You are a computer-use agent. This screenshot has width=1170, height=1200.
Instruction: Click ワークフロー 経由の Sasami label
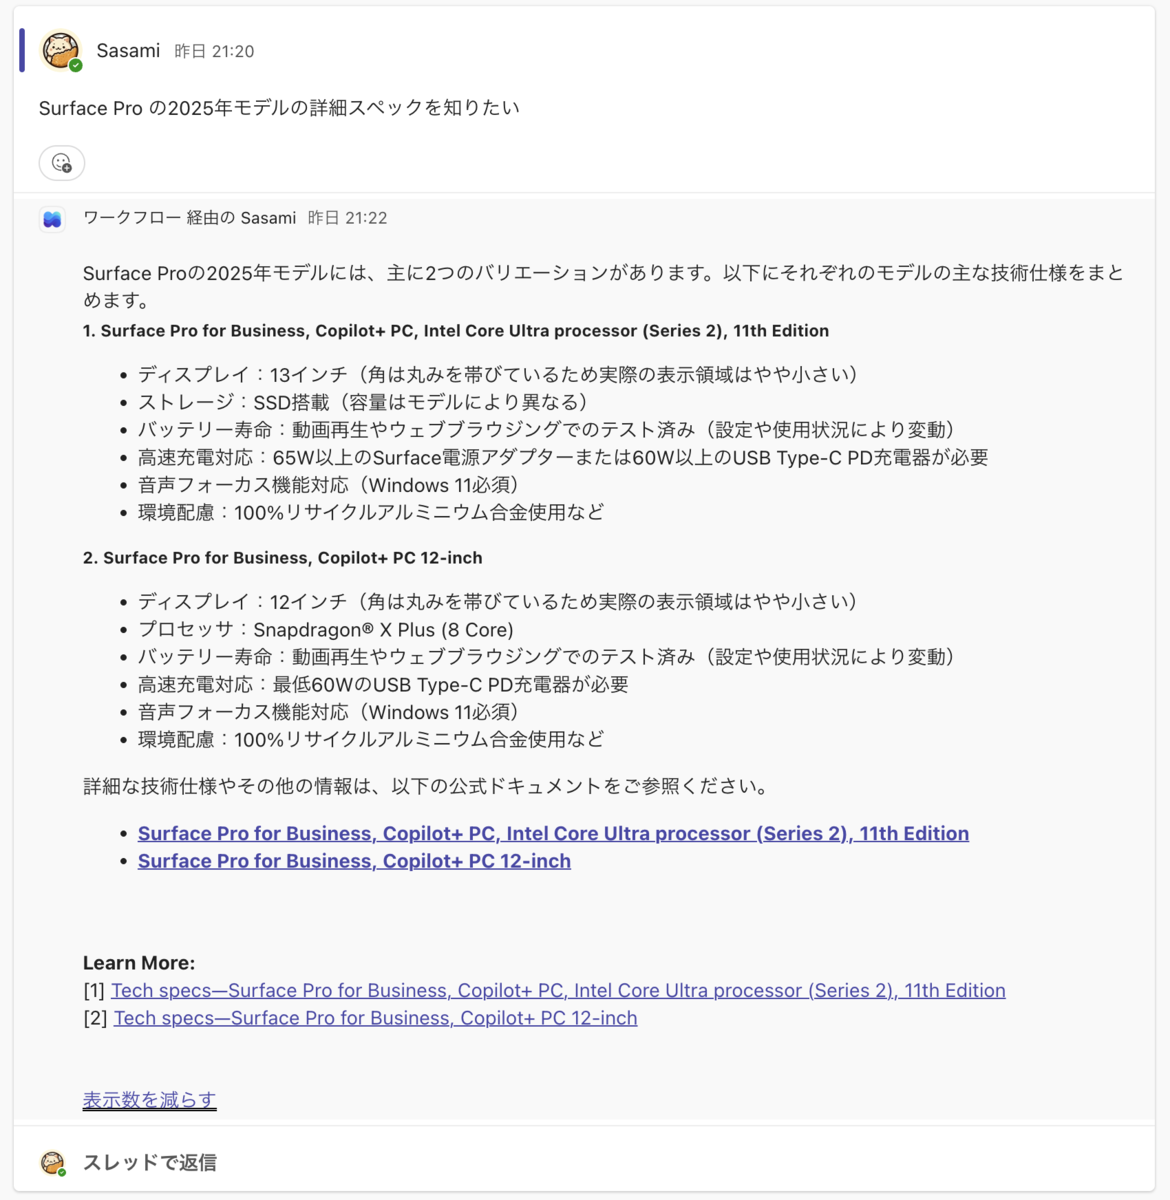point(190,218)
